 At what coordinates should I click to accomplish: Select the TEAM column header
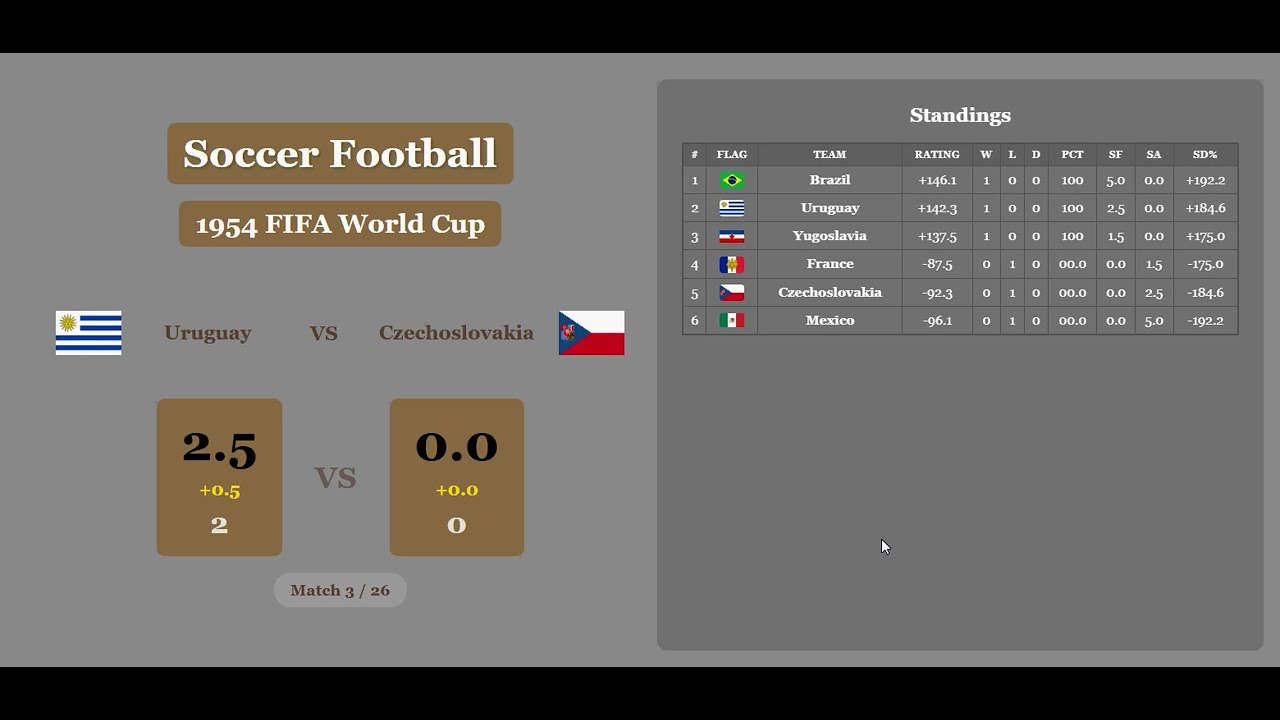tap(829, 155)
